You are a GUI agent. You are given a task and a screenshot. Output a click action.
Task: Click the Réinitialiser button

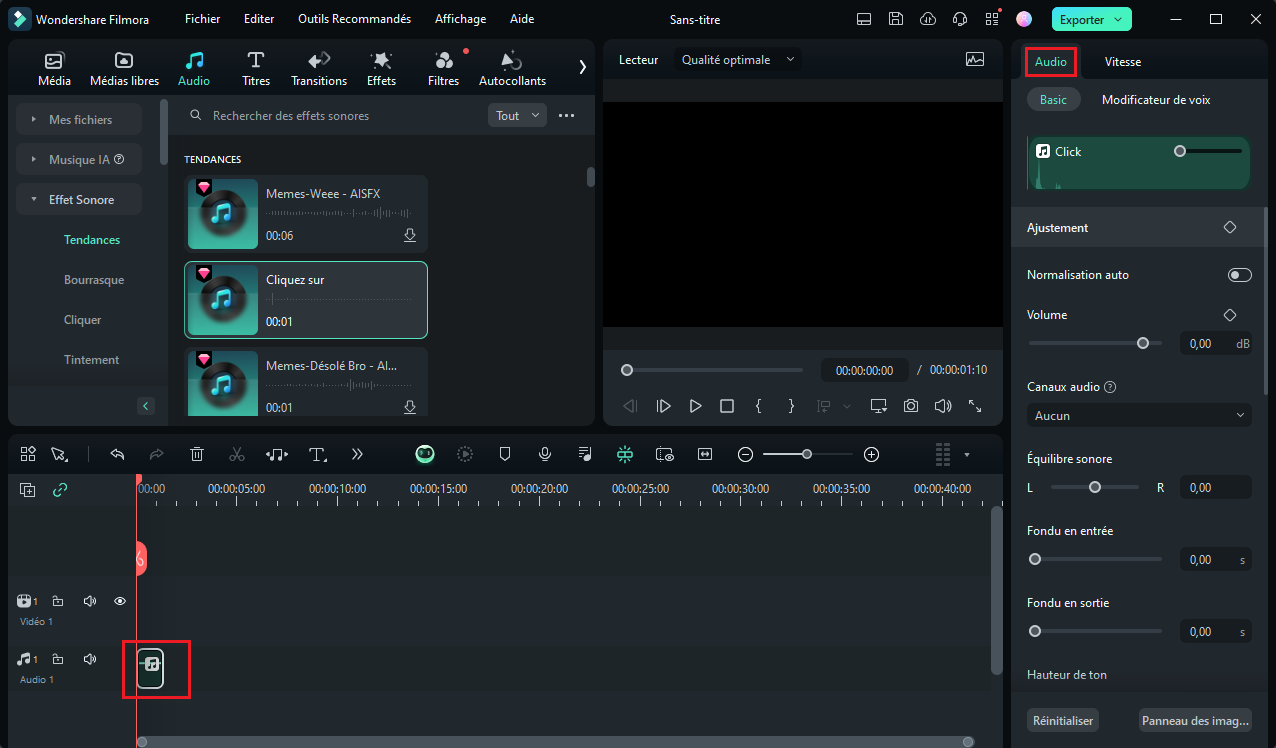coord(1062,720)
